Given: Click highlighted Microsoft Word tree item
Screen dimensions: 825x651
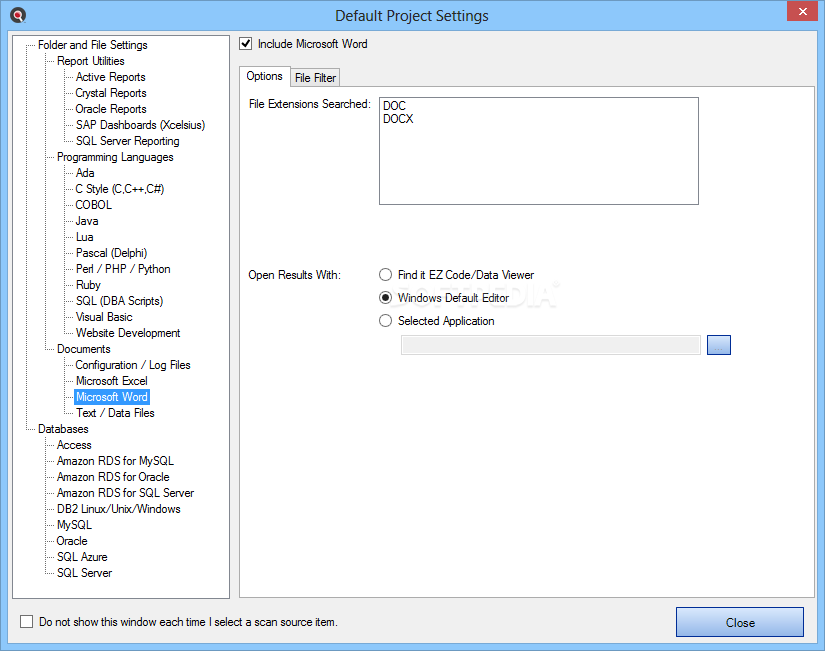Looking at the screenshot, I should 112,397.
